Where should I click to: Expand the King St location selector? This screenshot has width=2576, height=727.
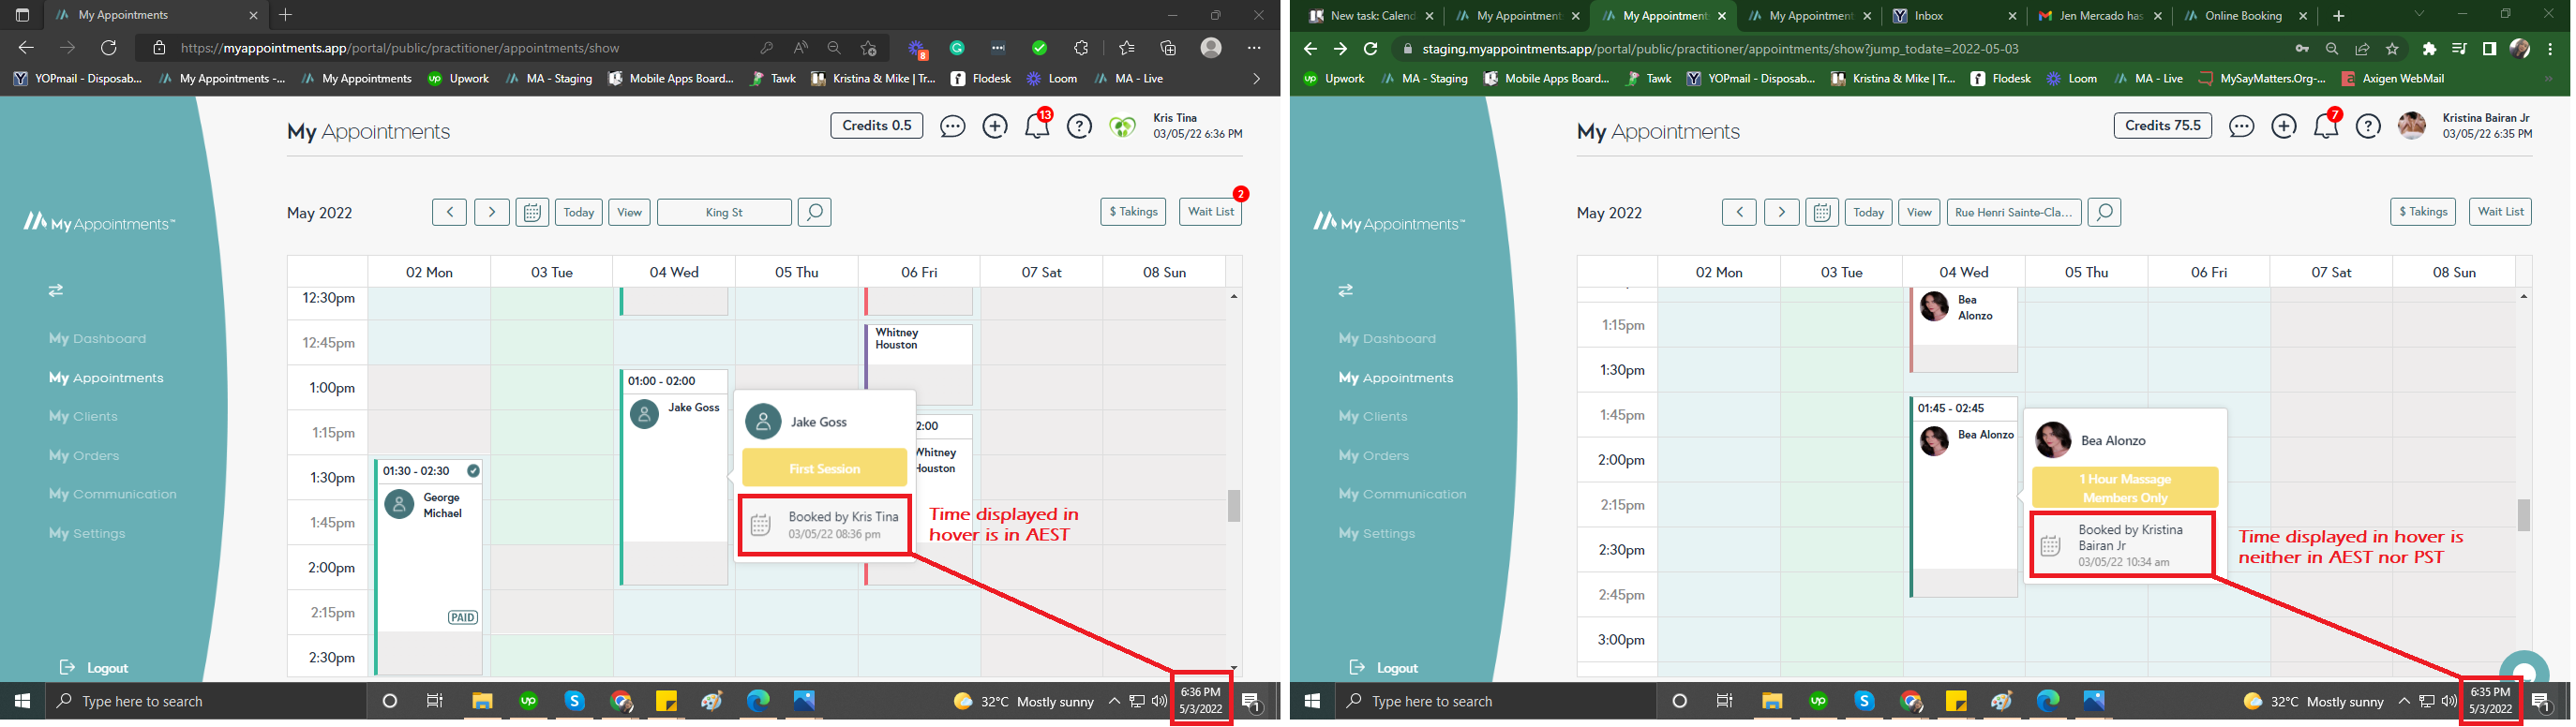724,212
